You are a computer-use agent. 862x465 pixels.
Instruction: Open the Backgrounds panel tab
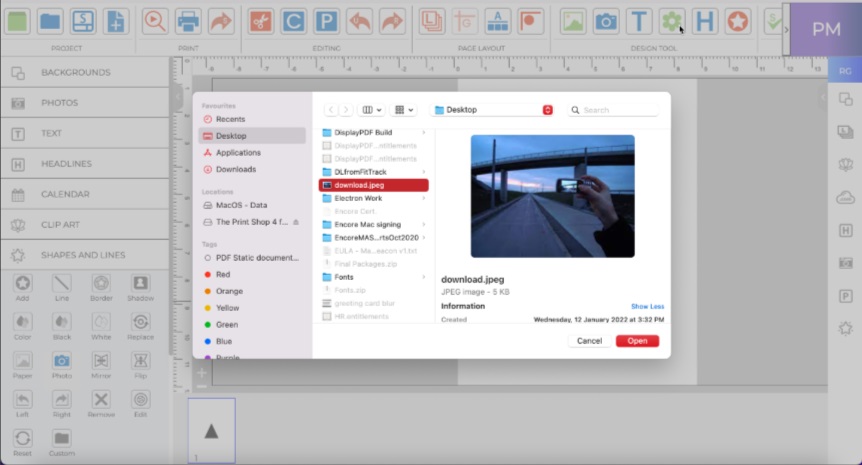pos(85,73)
